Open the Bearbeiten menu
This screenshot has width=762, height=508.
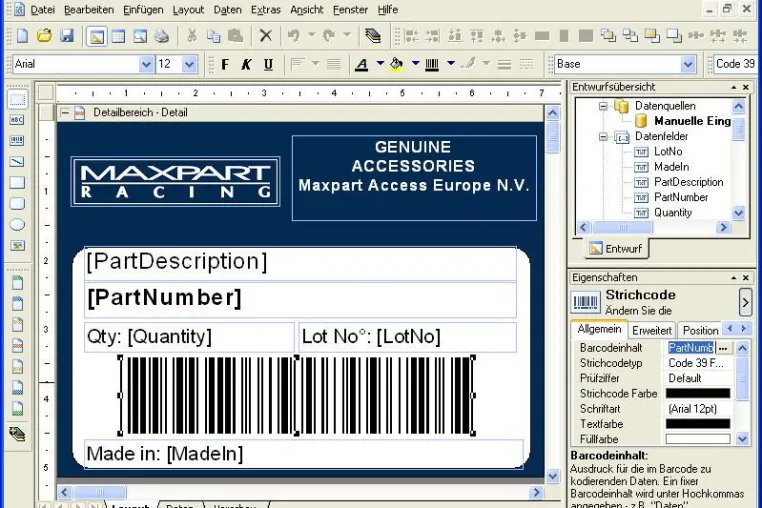coord(89,10)
